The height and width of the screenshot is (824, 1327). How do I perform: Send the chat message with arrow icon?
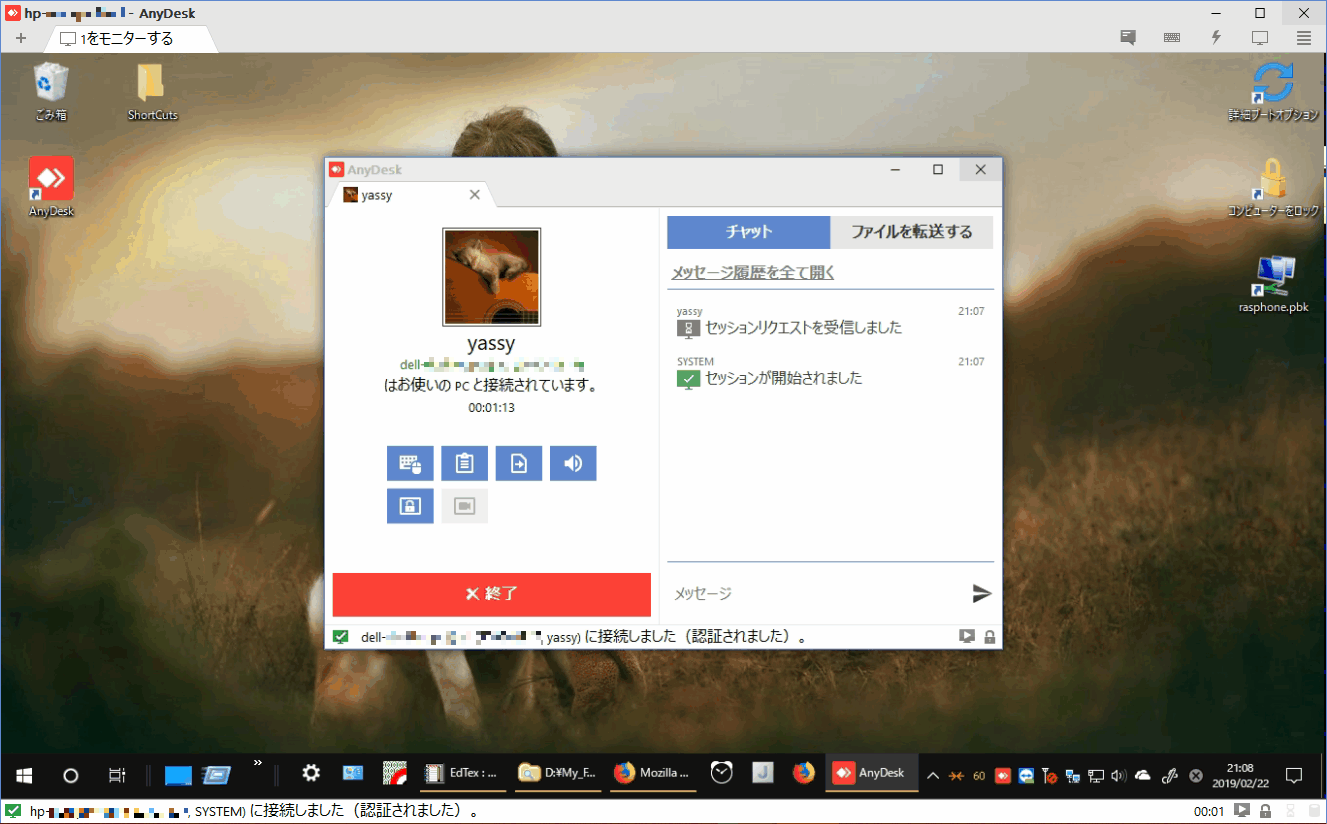(x=982, y=594)
